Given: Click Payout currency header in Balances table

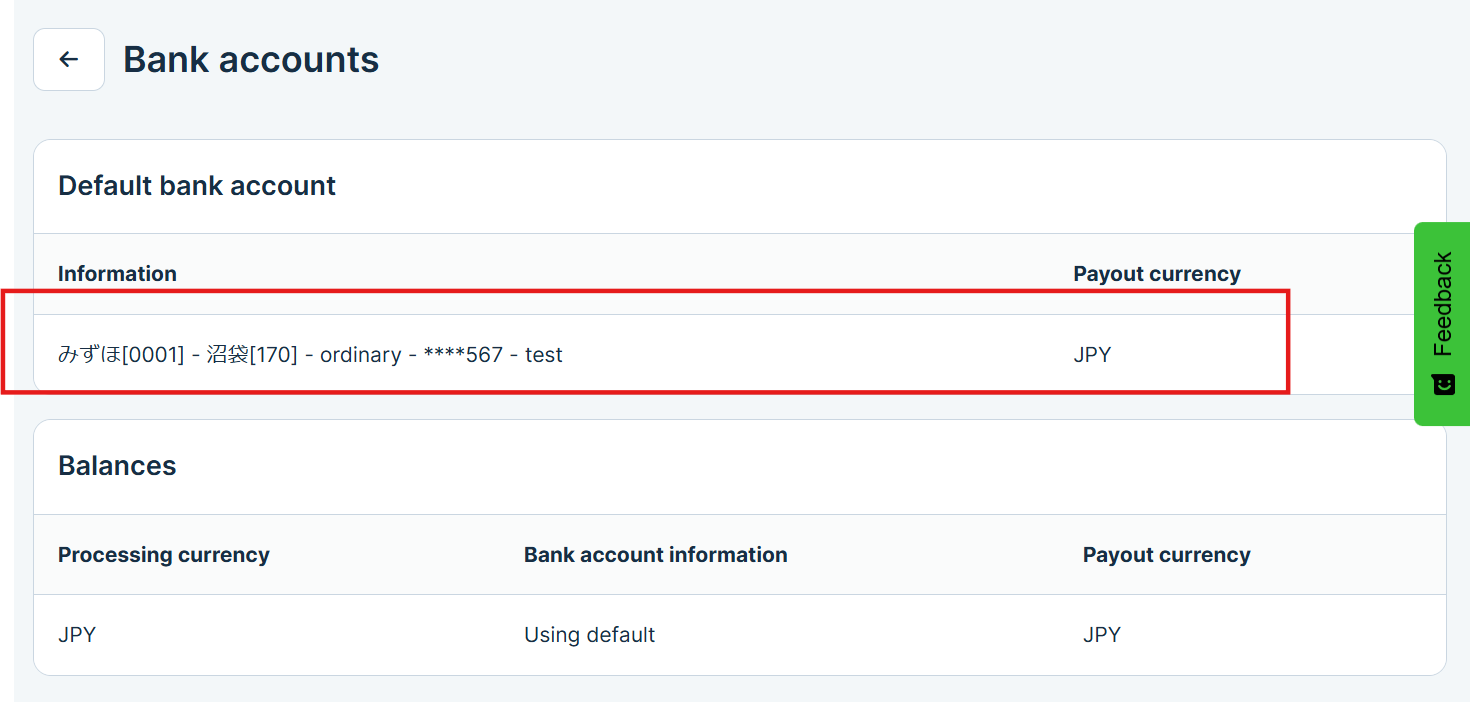Looking at the screenshot, I should 1166,555.
